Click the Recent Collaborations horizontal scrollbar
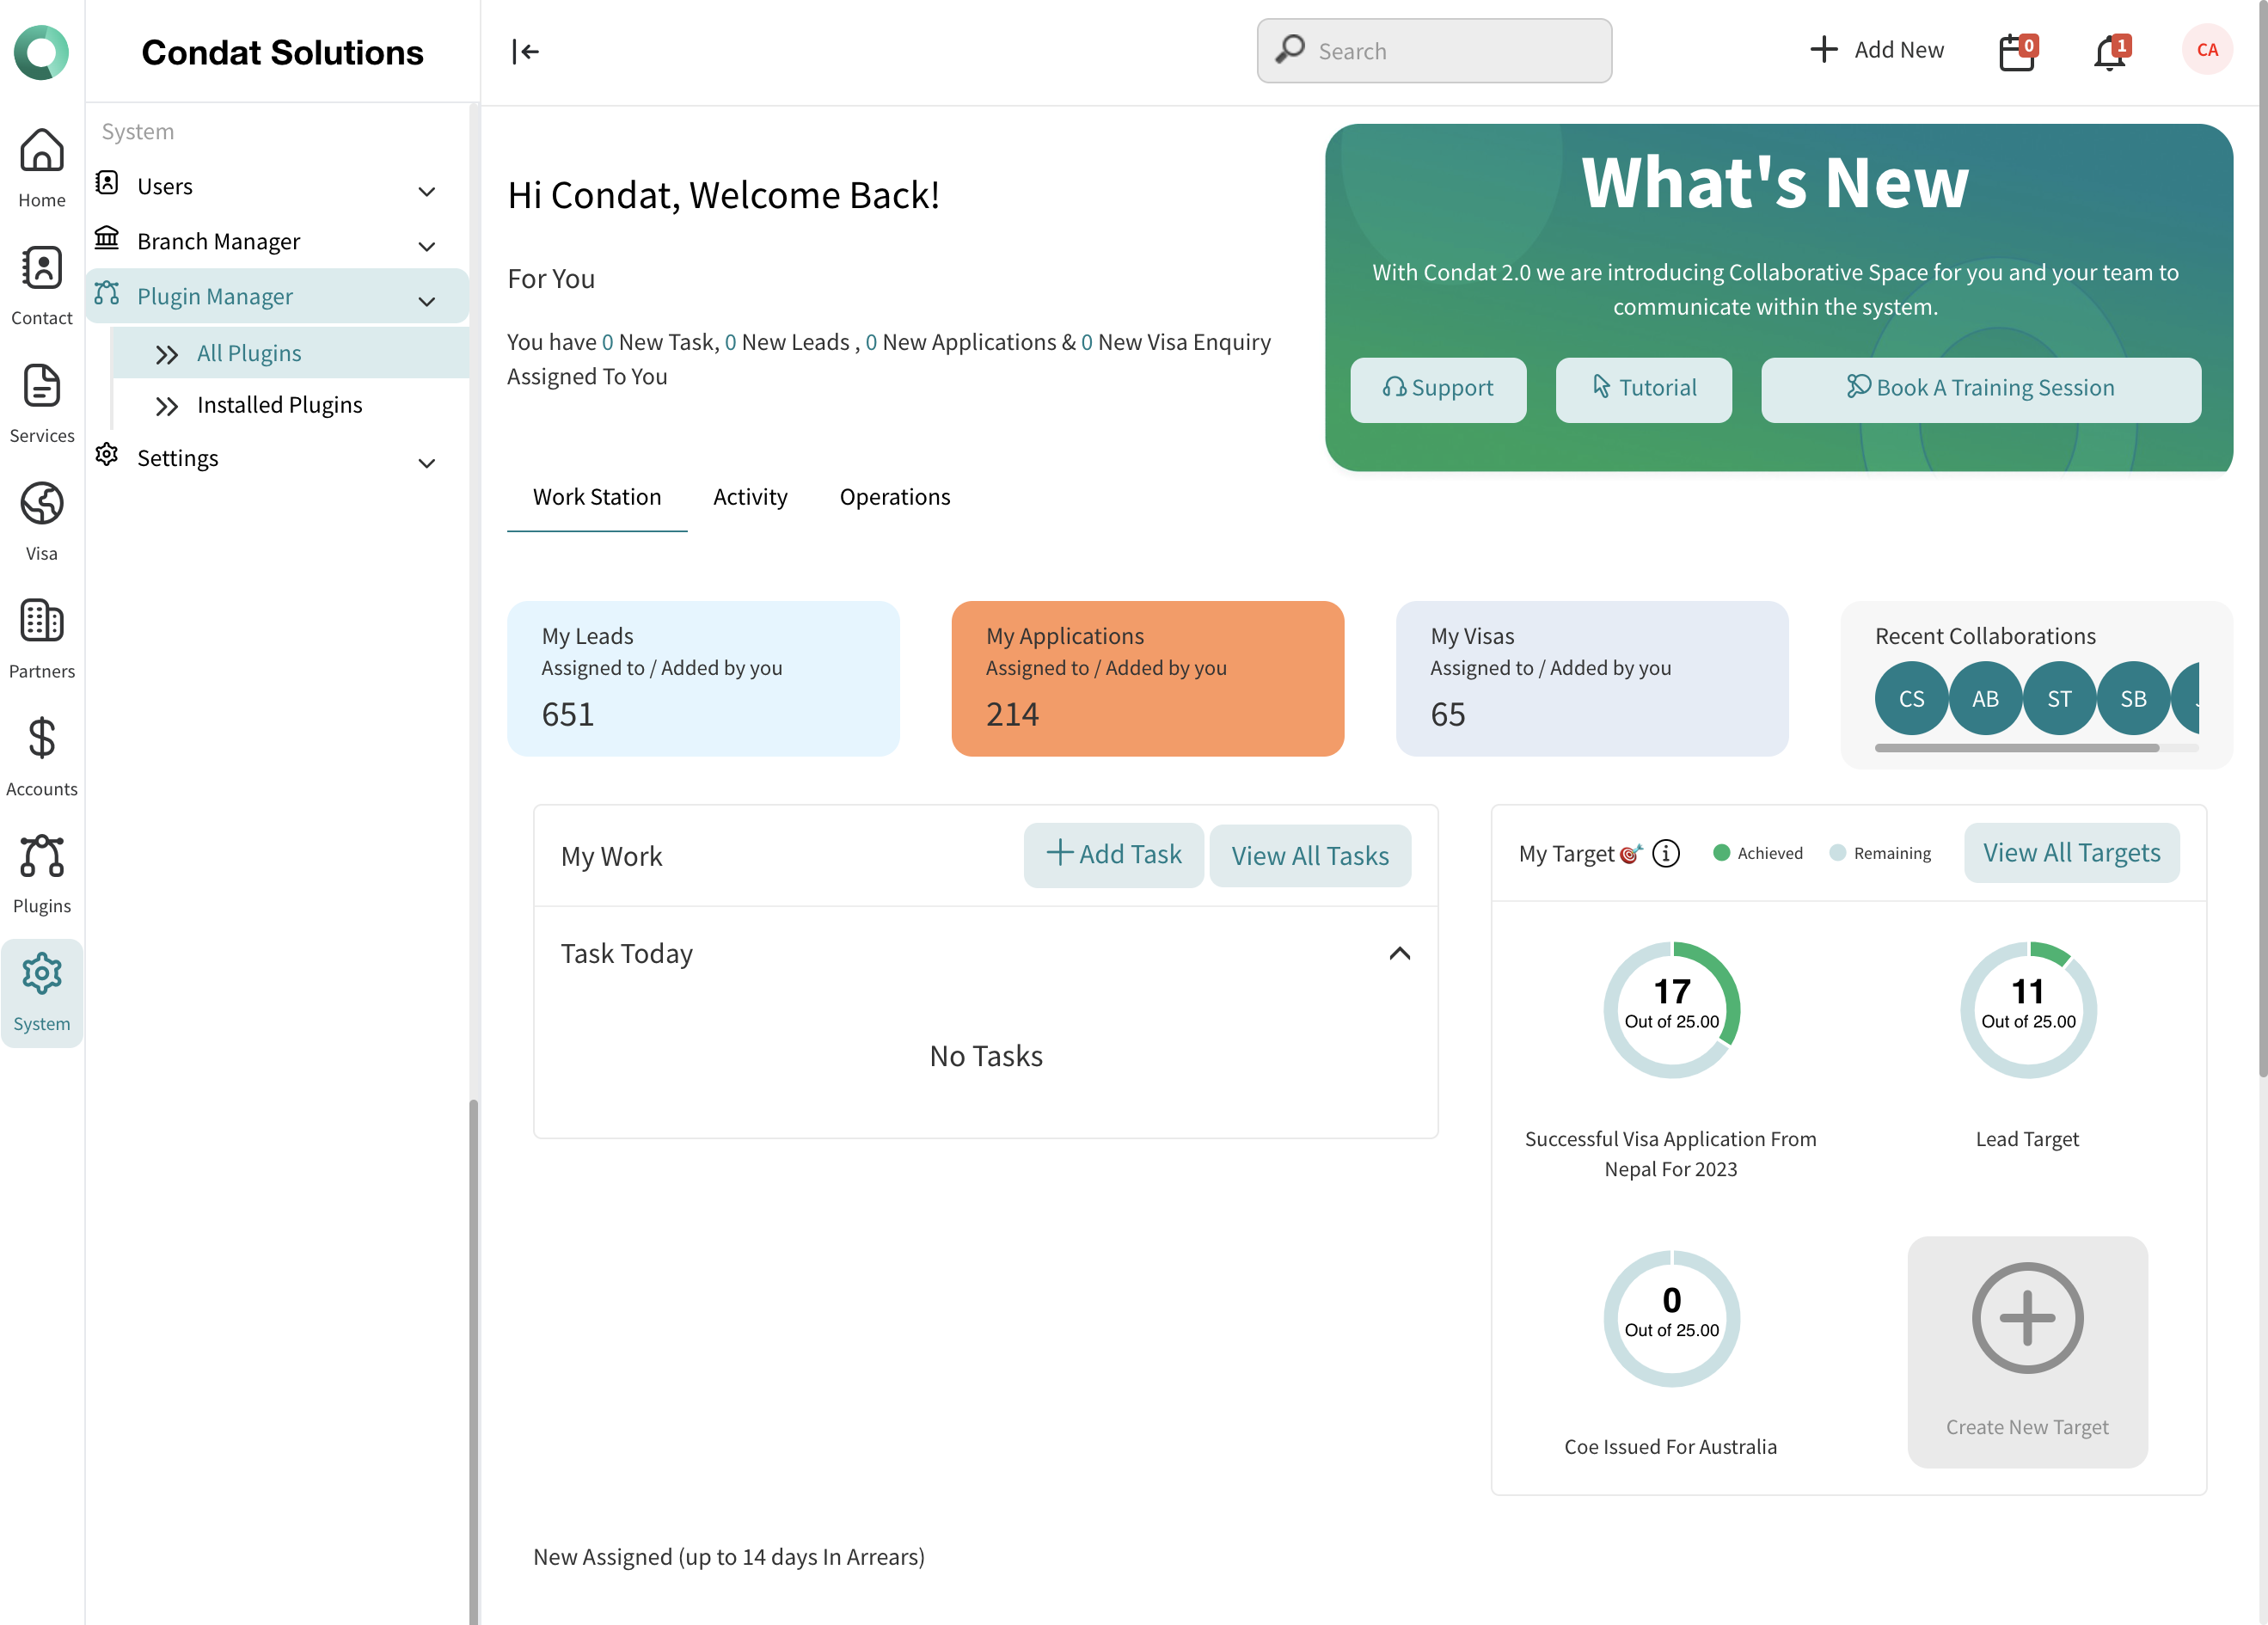Image resolution: width=2268 pixels, height=1625 pixels. 2016,747
